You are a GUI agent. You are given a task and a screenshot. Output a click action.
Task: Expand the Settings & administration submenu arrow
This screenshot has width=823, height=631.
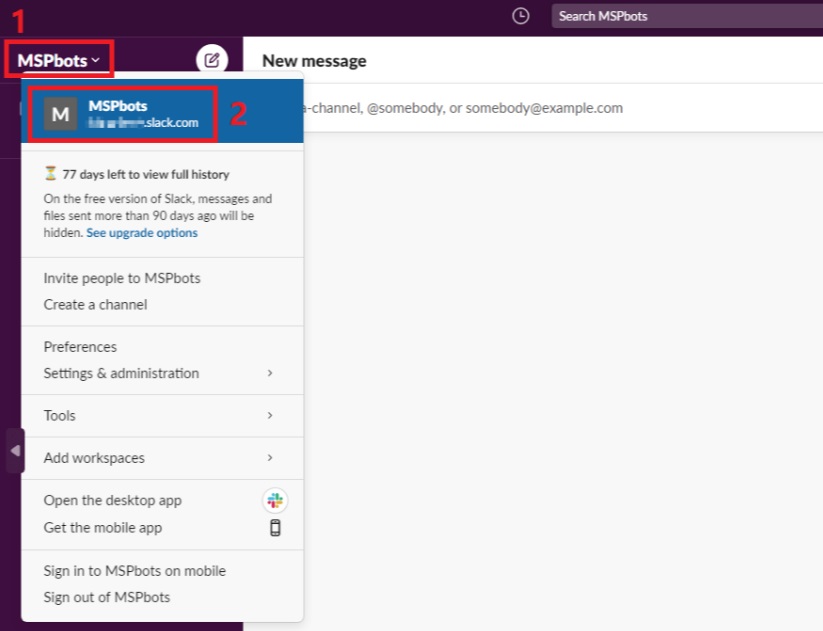[270, 373]
